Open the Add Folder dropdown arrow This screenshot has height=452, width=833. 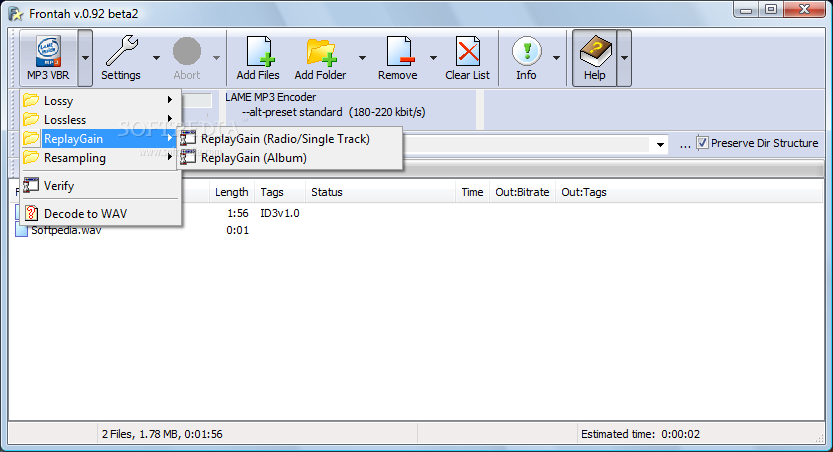(x=362, y=58)
